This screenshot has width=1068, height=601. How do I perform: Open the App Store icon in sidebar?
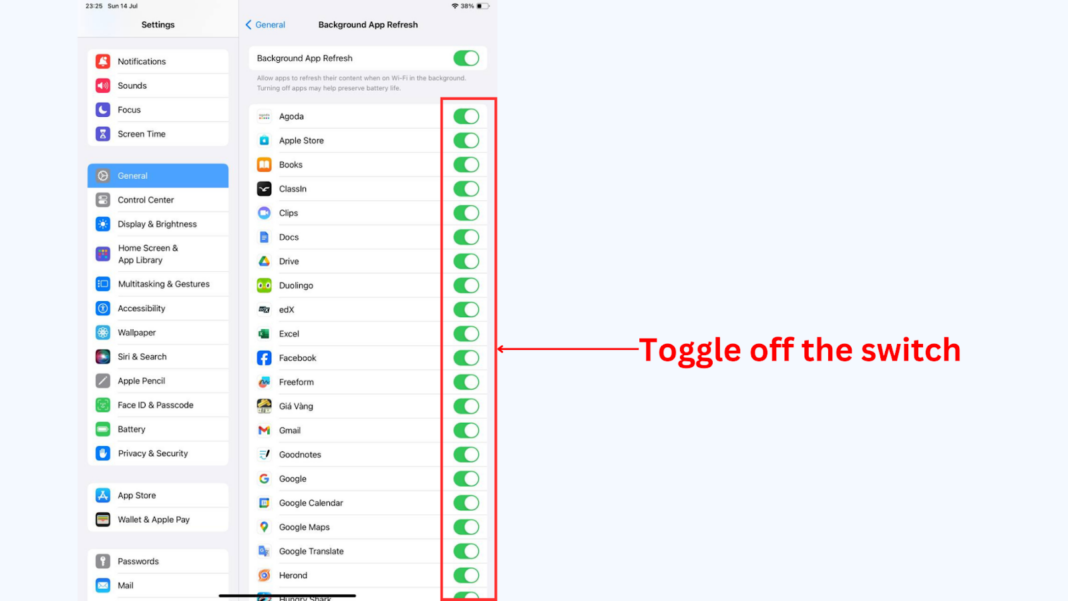click(103, 495)
